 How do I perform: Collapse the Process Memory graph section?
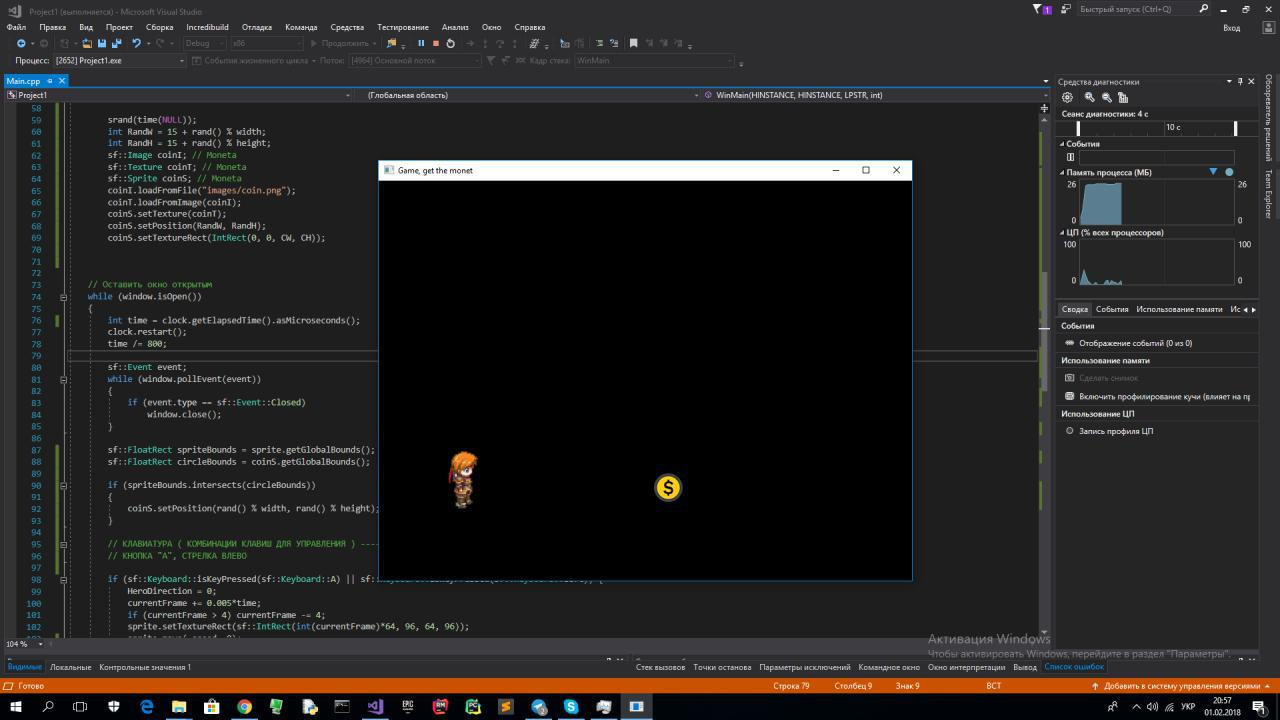1062,173
